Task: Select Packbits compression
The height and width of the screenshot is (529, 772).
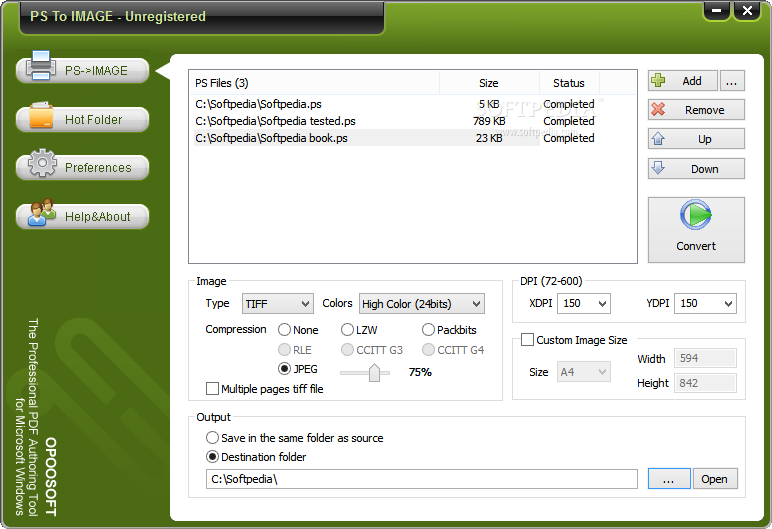Action: click(x=450, y=330)
